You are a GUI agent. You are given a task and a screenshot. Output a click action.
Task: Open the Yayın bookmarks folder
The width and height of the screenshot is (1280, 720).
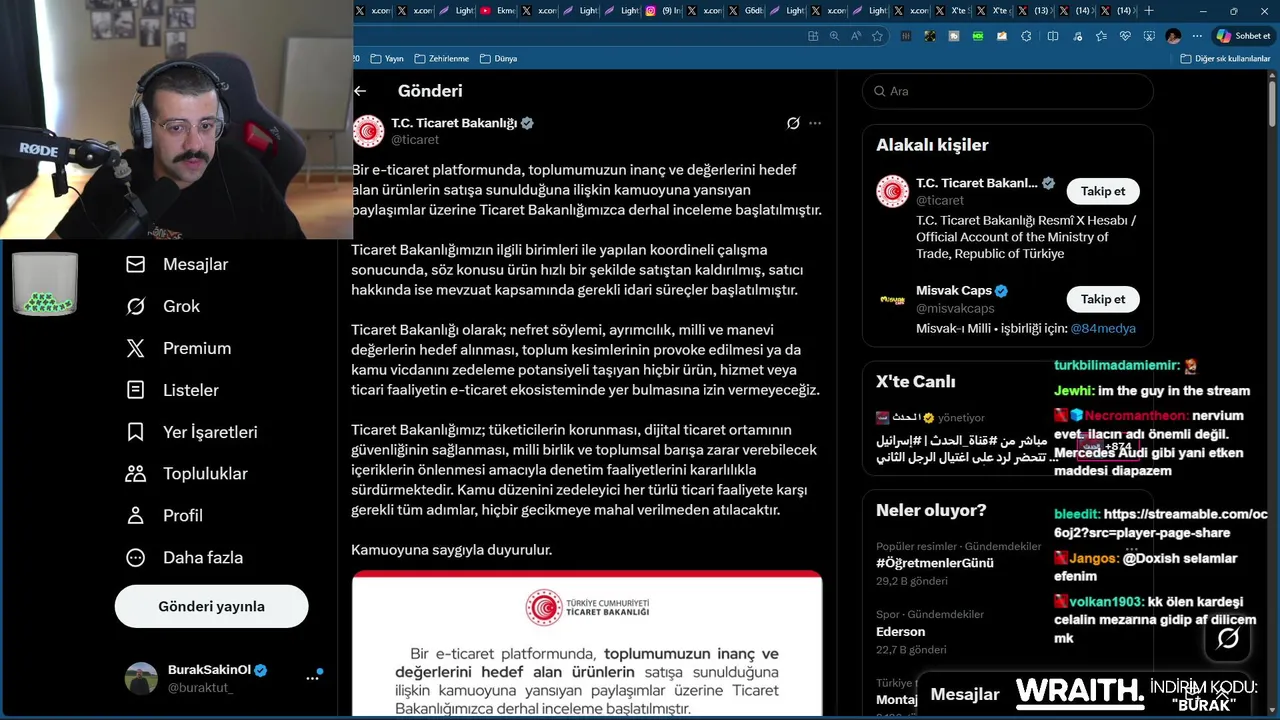pos(387,59)
